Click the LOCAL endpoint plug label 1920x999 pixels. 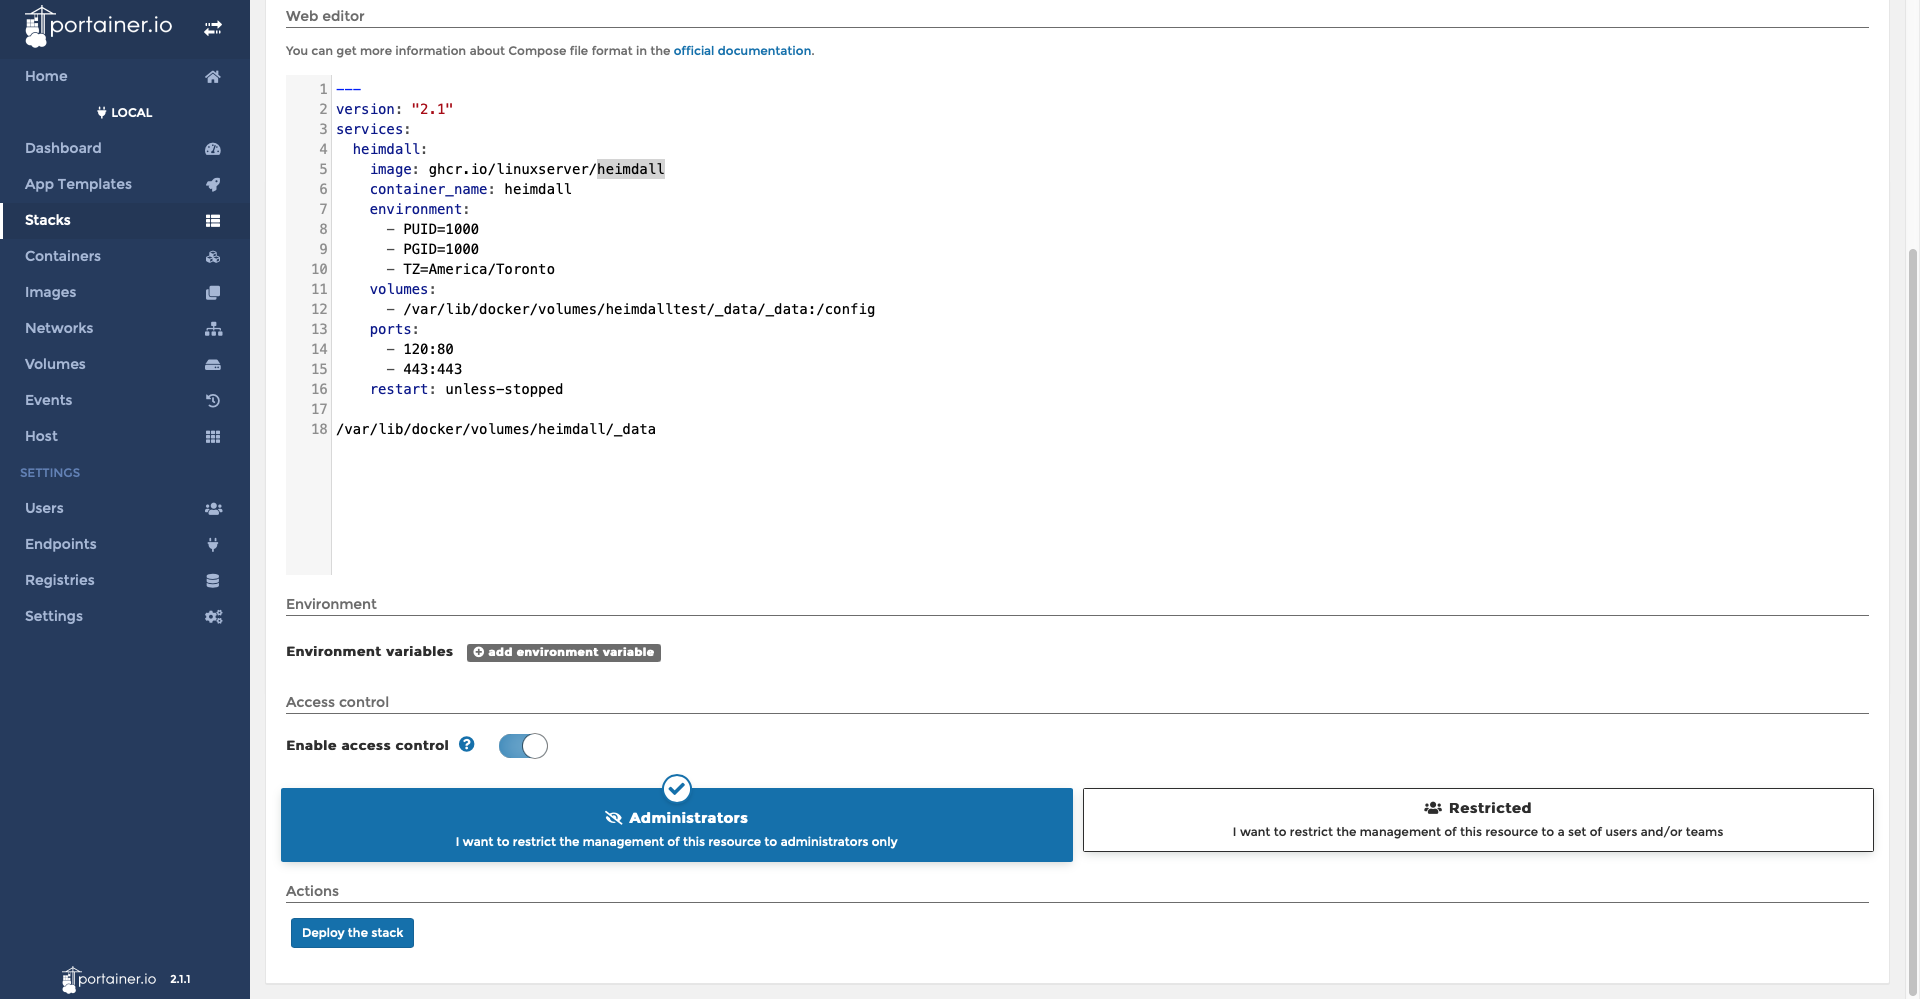[125, 113]
